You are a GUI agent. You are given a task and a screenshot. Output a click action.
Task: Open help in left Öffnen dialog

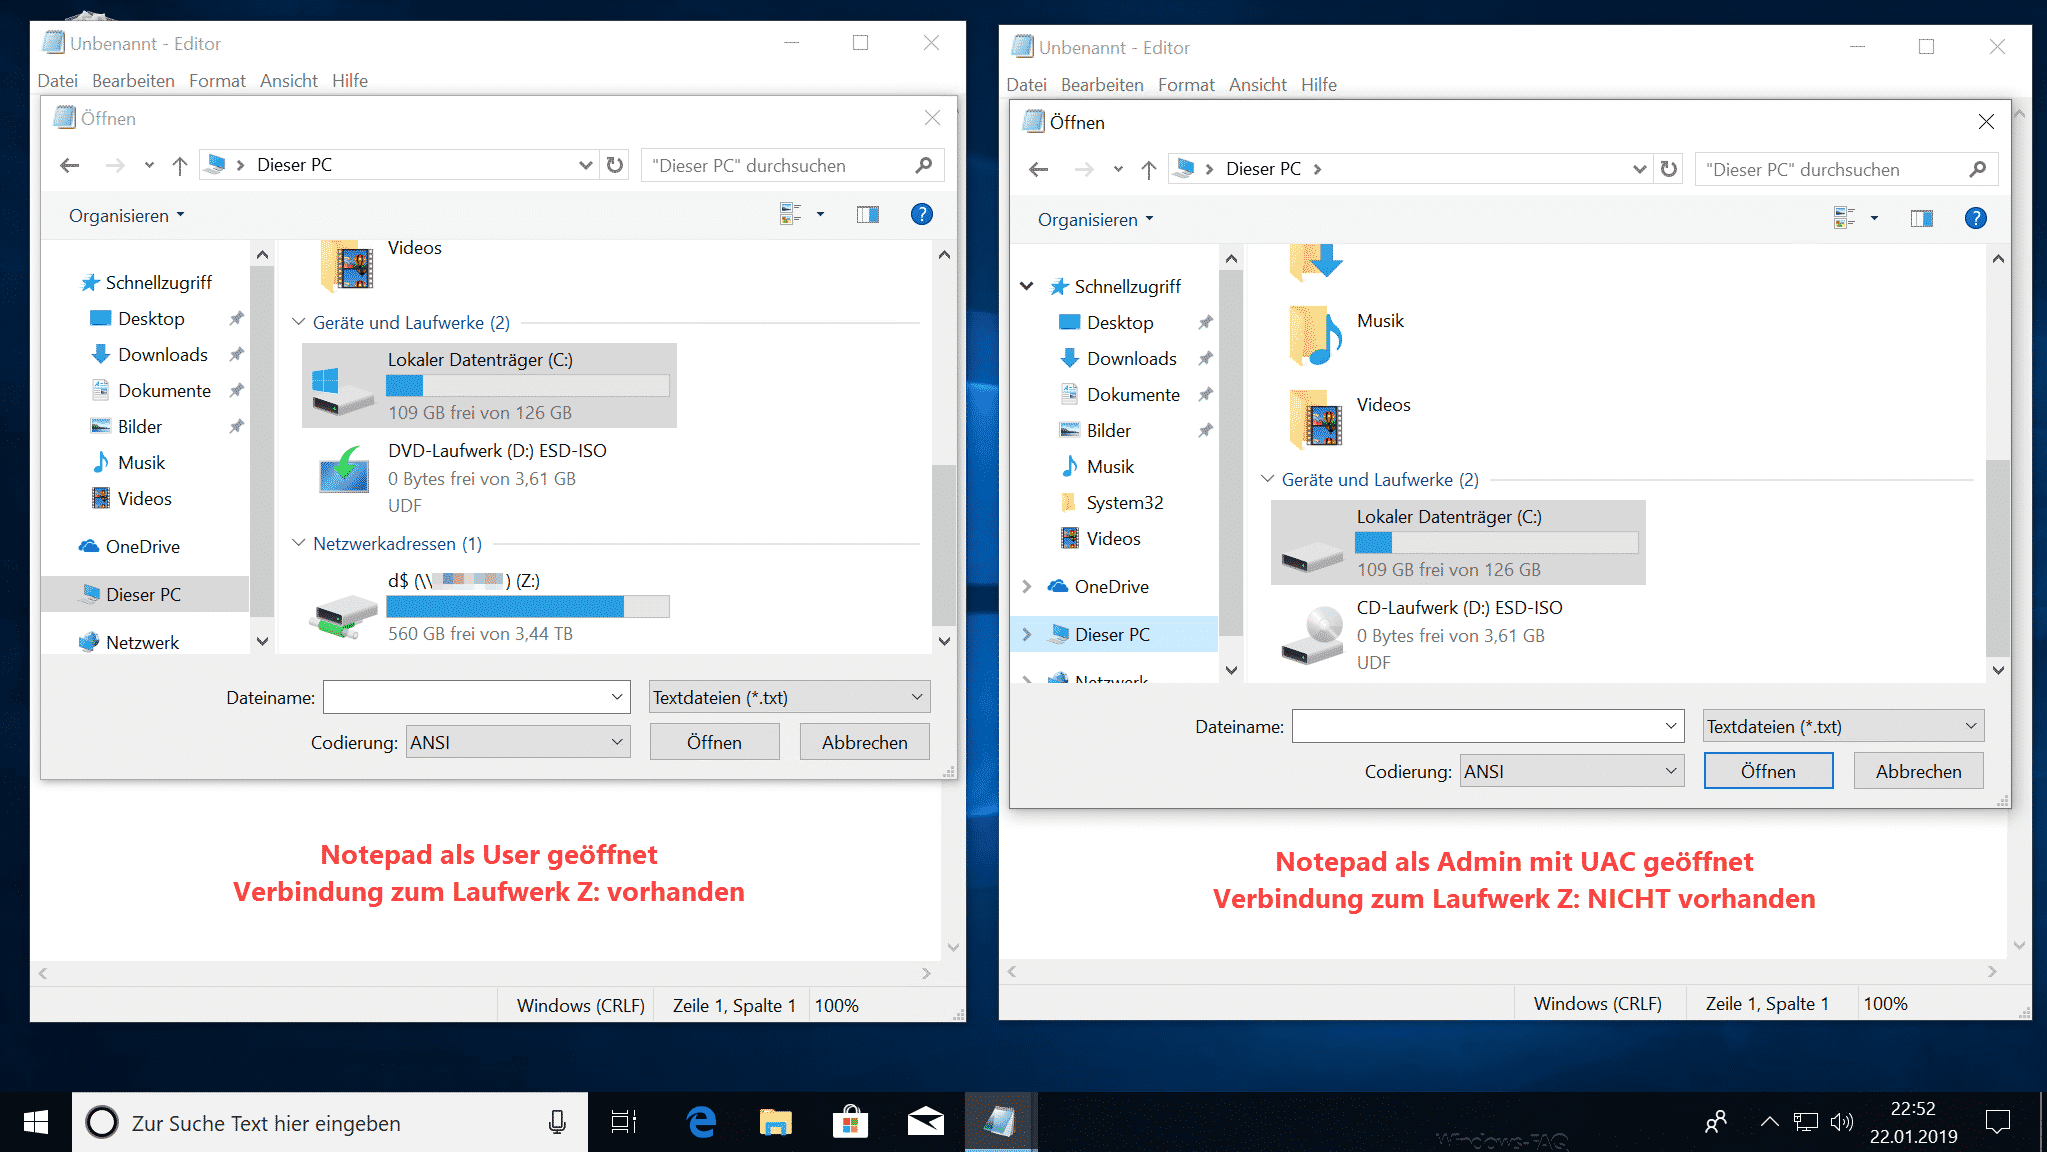[x=922, y=214]
